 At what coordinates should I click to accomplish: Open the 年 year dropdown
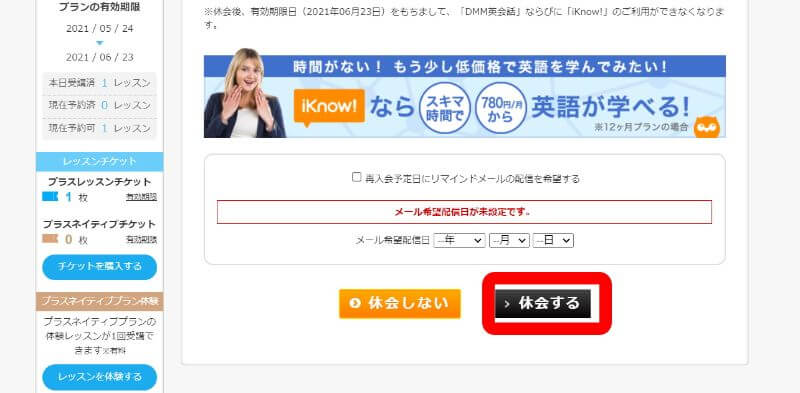(x=459, y=240)
